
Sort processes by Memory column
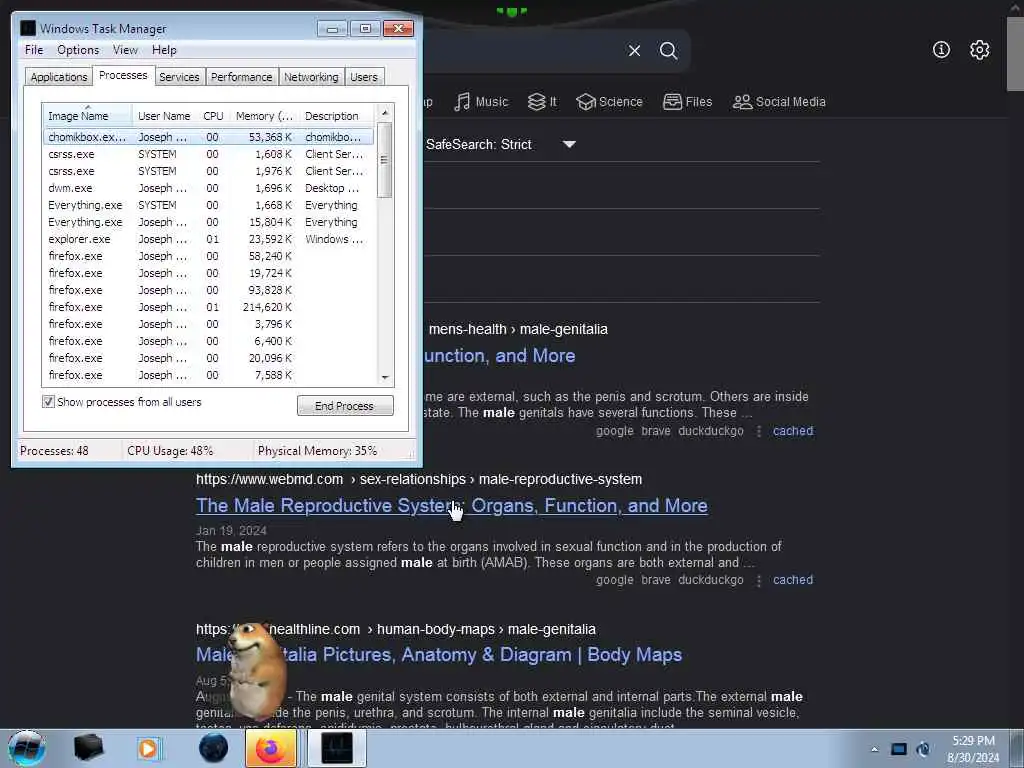[263, 116]
